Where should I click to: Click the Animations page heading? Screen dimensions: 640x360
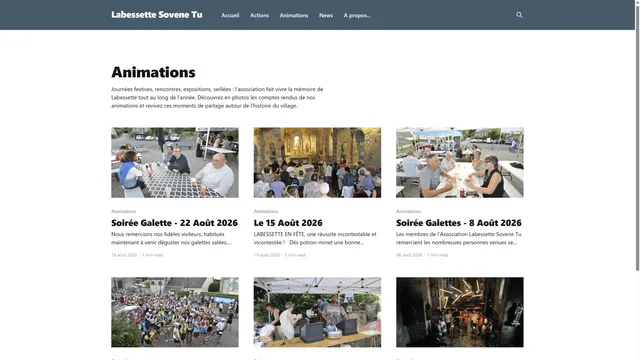coord(153,72)
